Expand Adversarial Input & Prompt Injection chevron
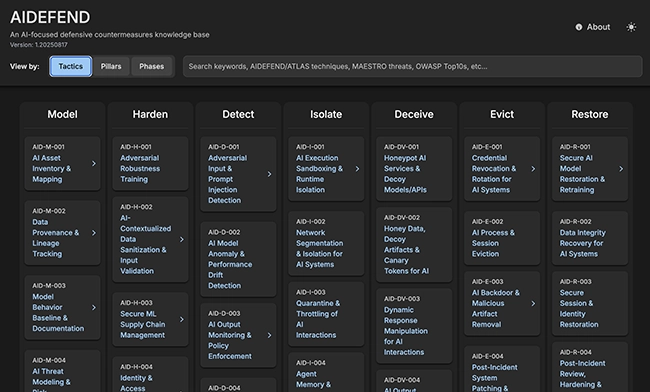 269,174
